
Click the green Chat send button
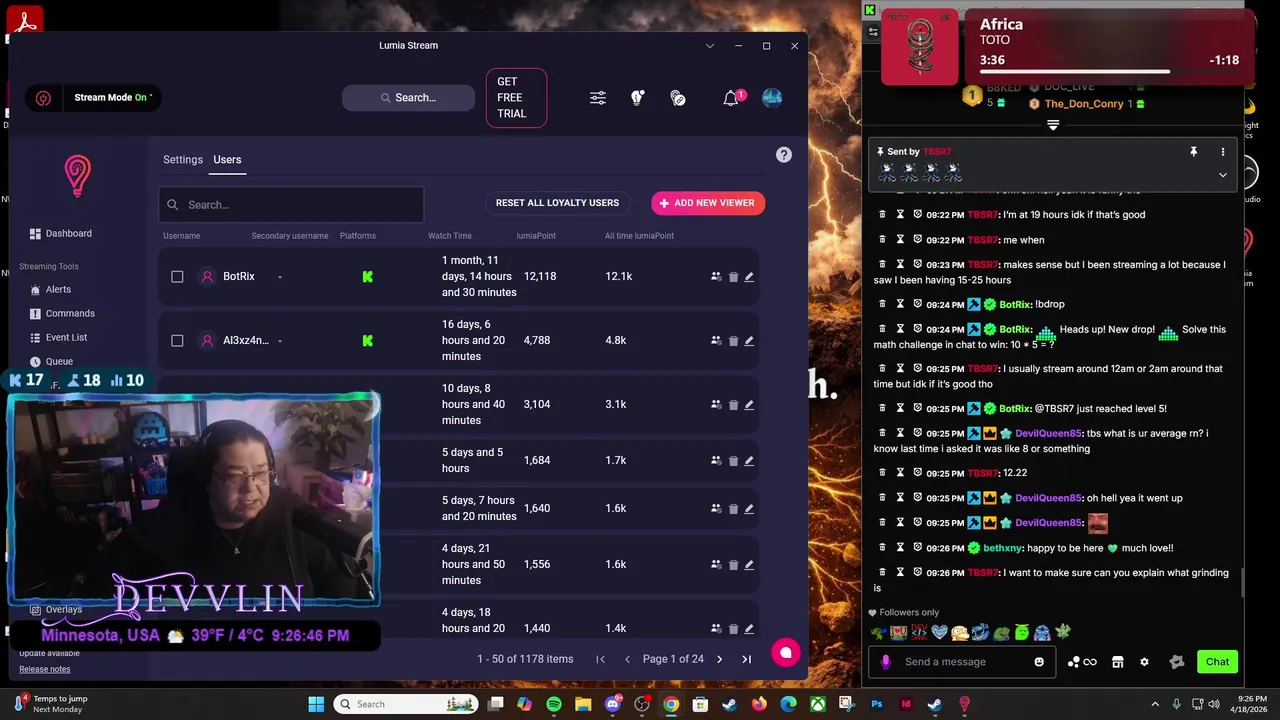pos(1217,662)
